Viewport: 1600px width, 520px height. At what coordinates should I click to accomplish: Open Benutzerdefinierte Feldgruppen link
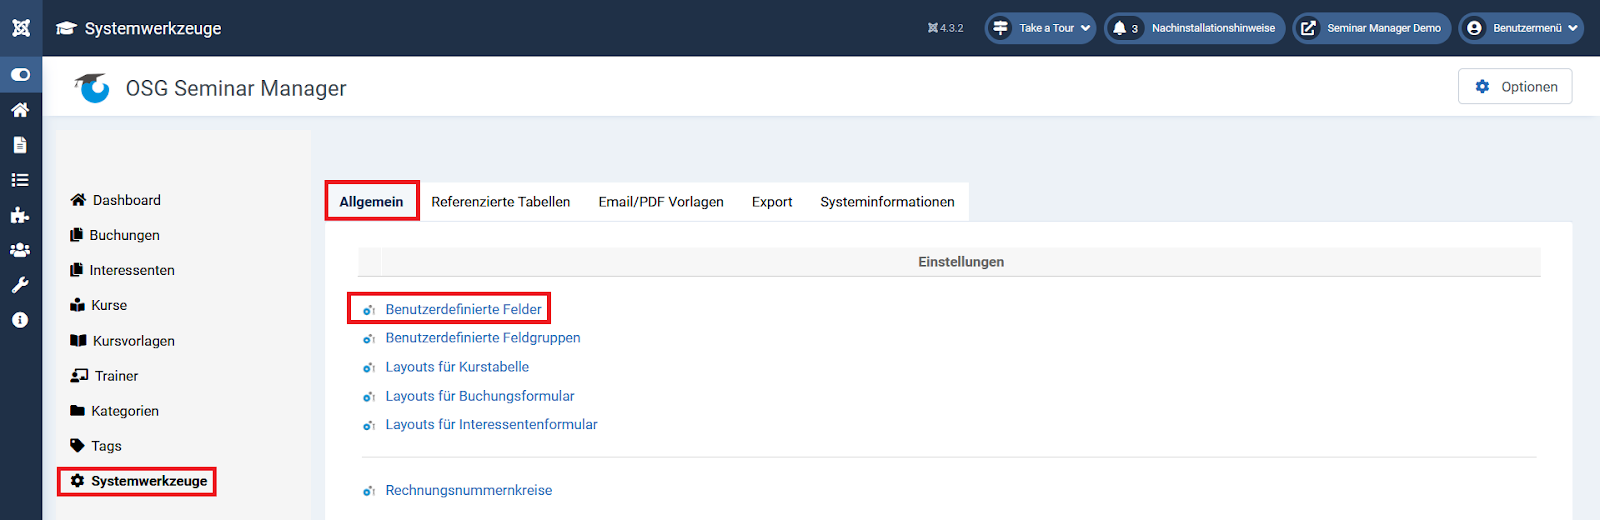pyautogui.click(x=483, y=338)
